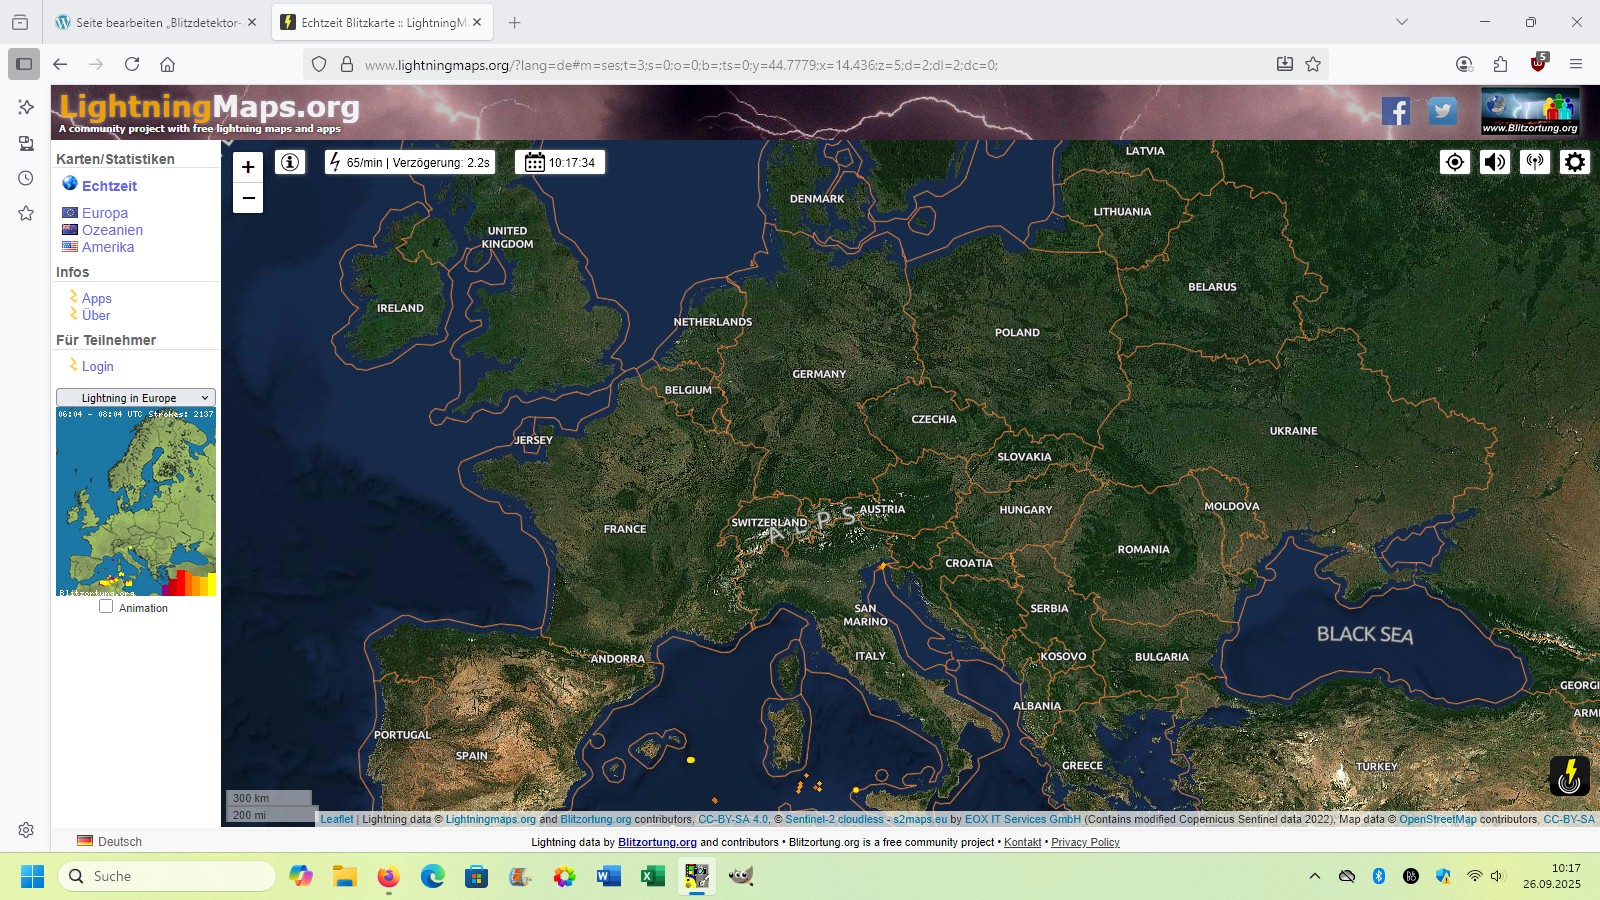Toggle the thunder sound speaker icon
The height and width of the screenshot is (900, 1600).
[1494, 162]
